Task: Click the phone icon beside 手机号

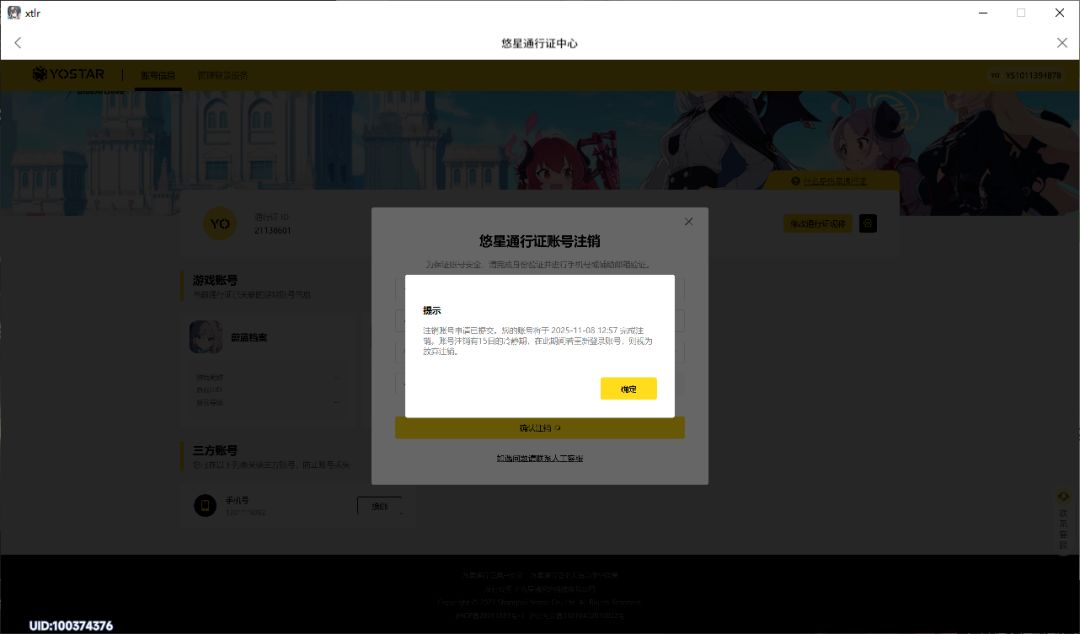Action: click(205, 506)
